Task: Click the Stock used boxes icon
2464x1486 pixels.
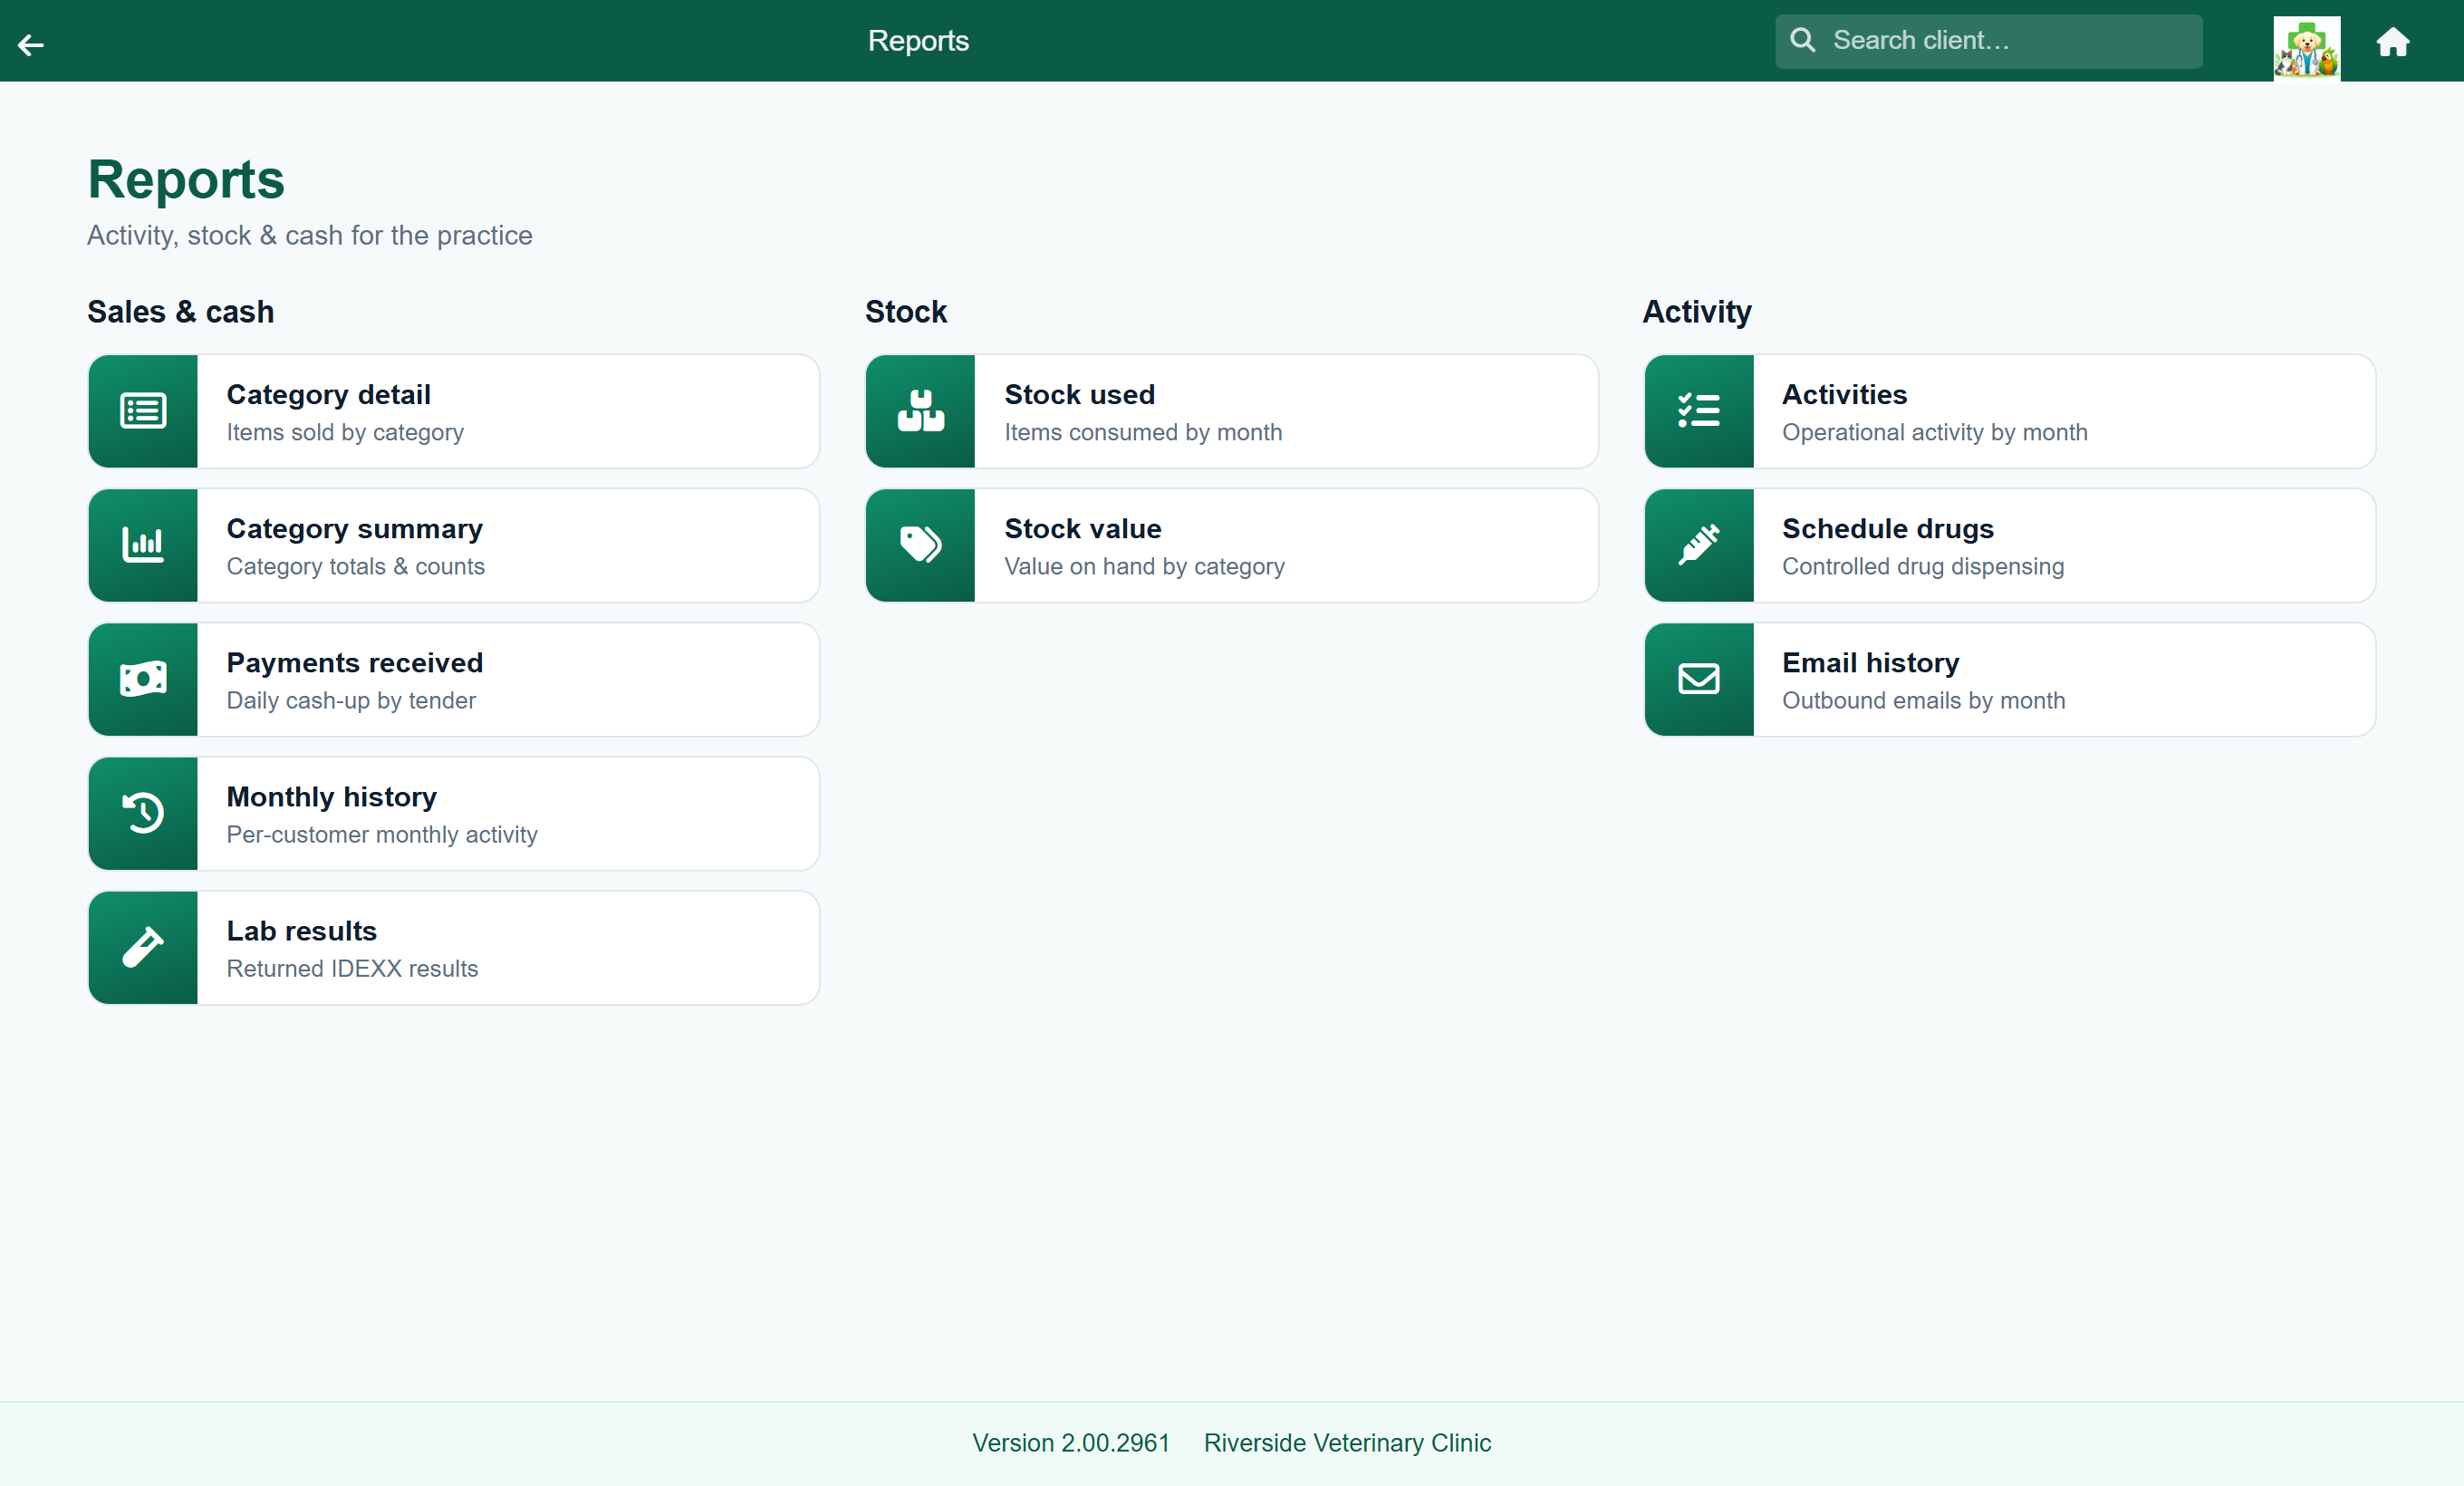Action: pos(920,411)
